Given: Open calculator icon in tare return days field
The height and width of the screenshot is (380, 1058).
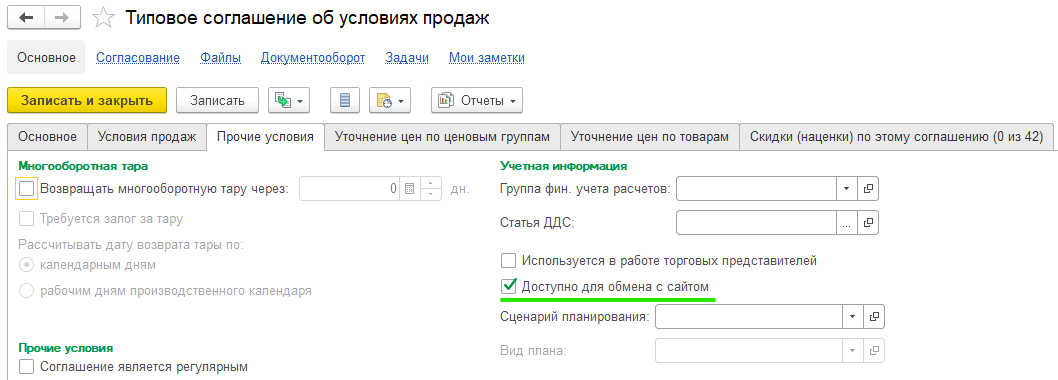Looking at the screenshot, I should (x=410, y=189).
